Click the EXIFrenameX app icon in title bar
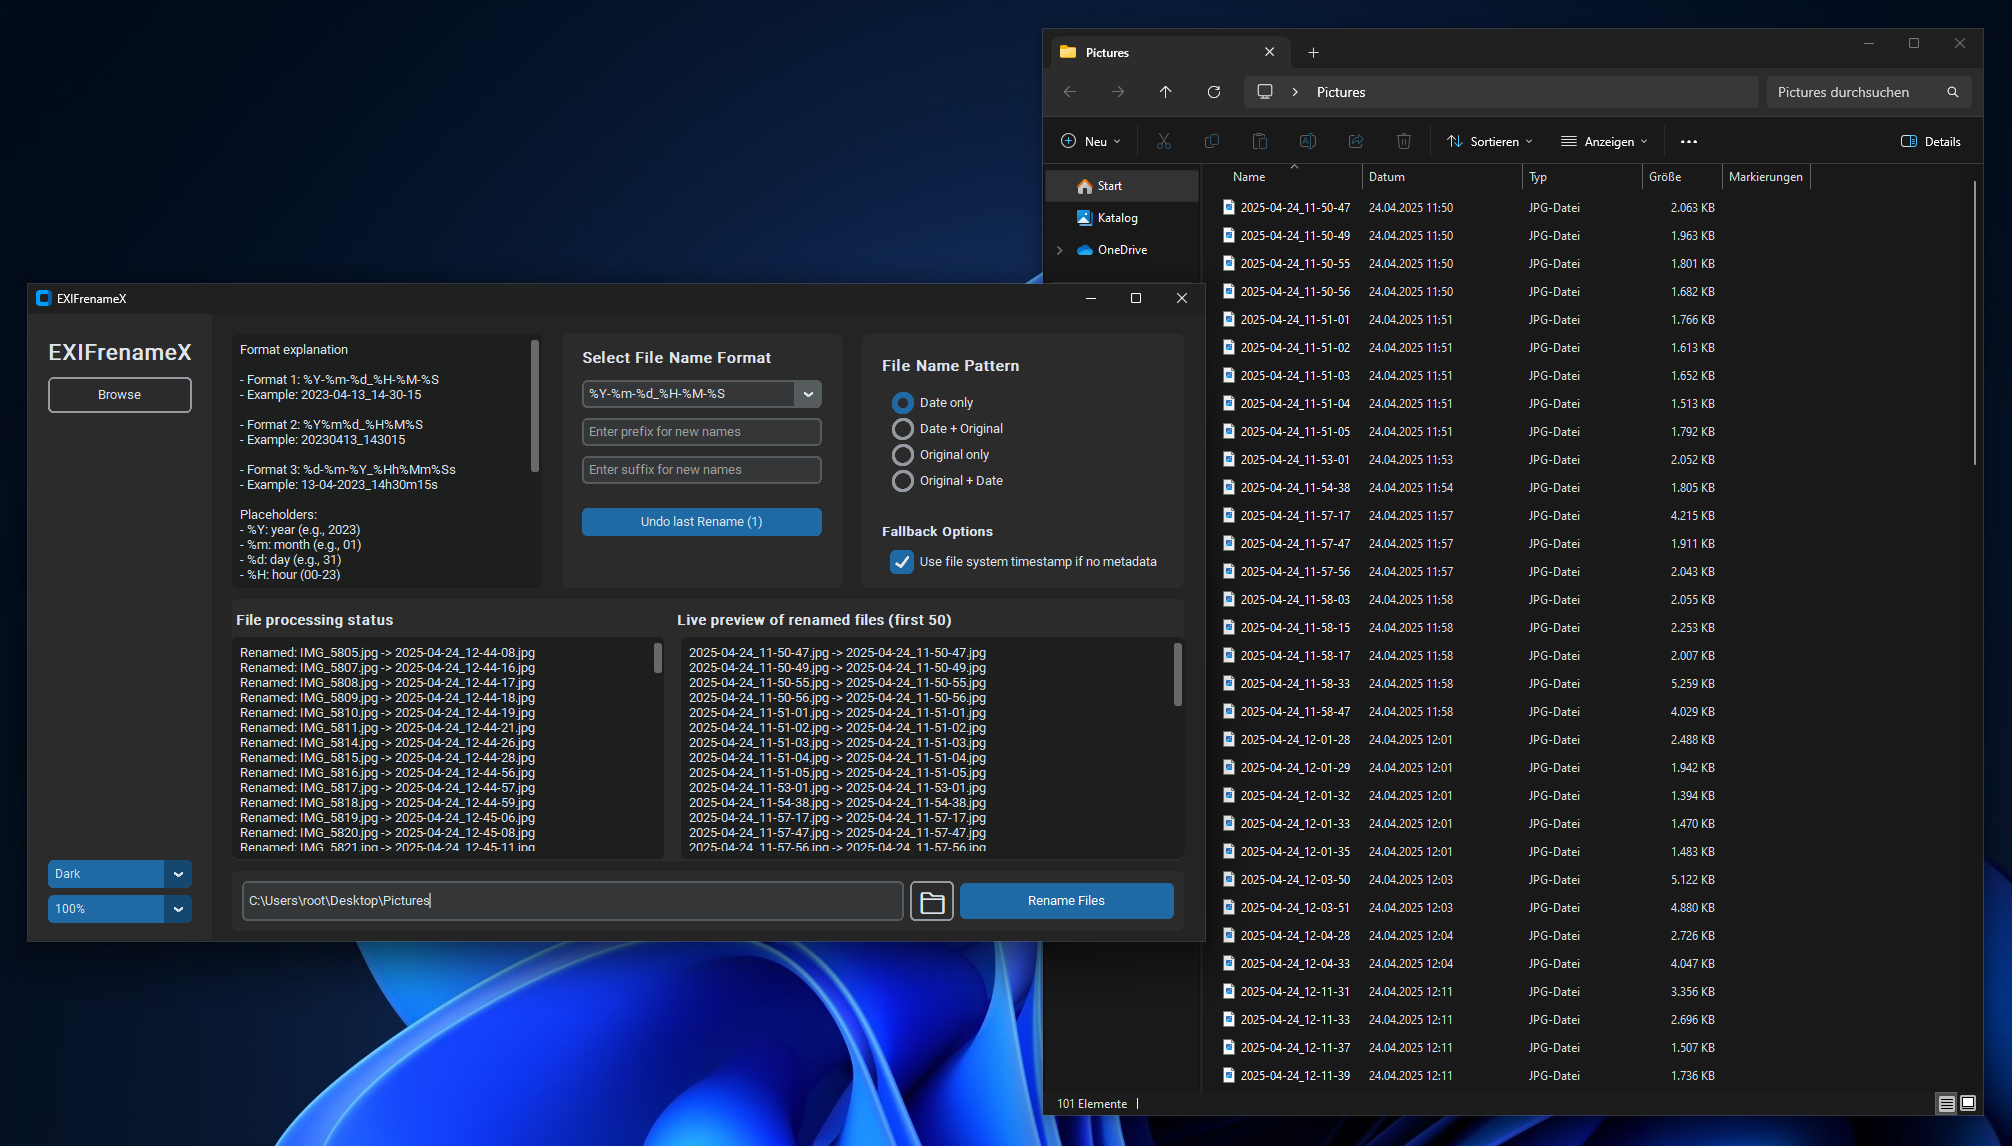2012x1146 pixels. pos(43,298)
